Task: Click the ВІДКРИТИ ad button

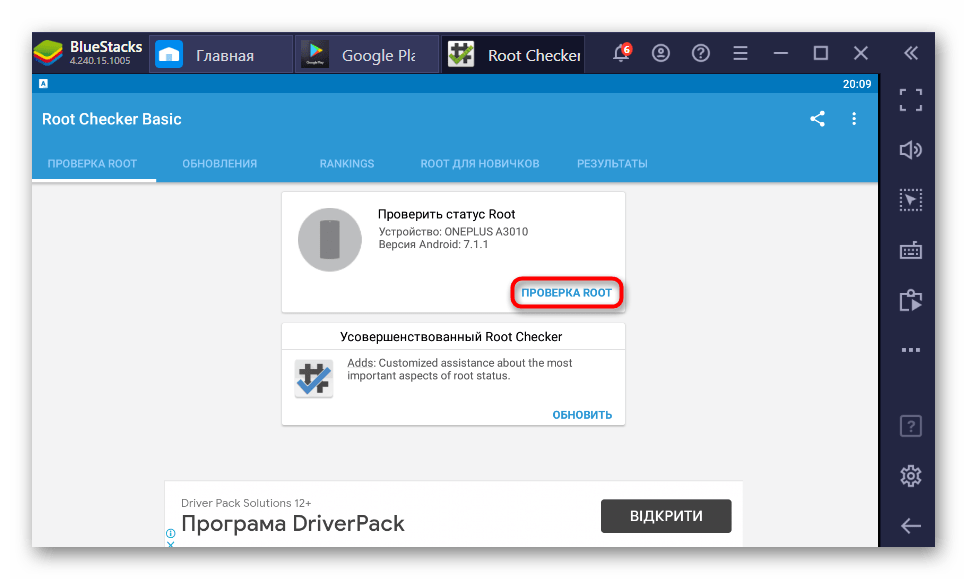Action: click(666, 516)
